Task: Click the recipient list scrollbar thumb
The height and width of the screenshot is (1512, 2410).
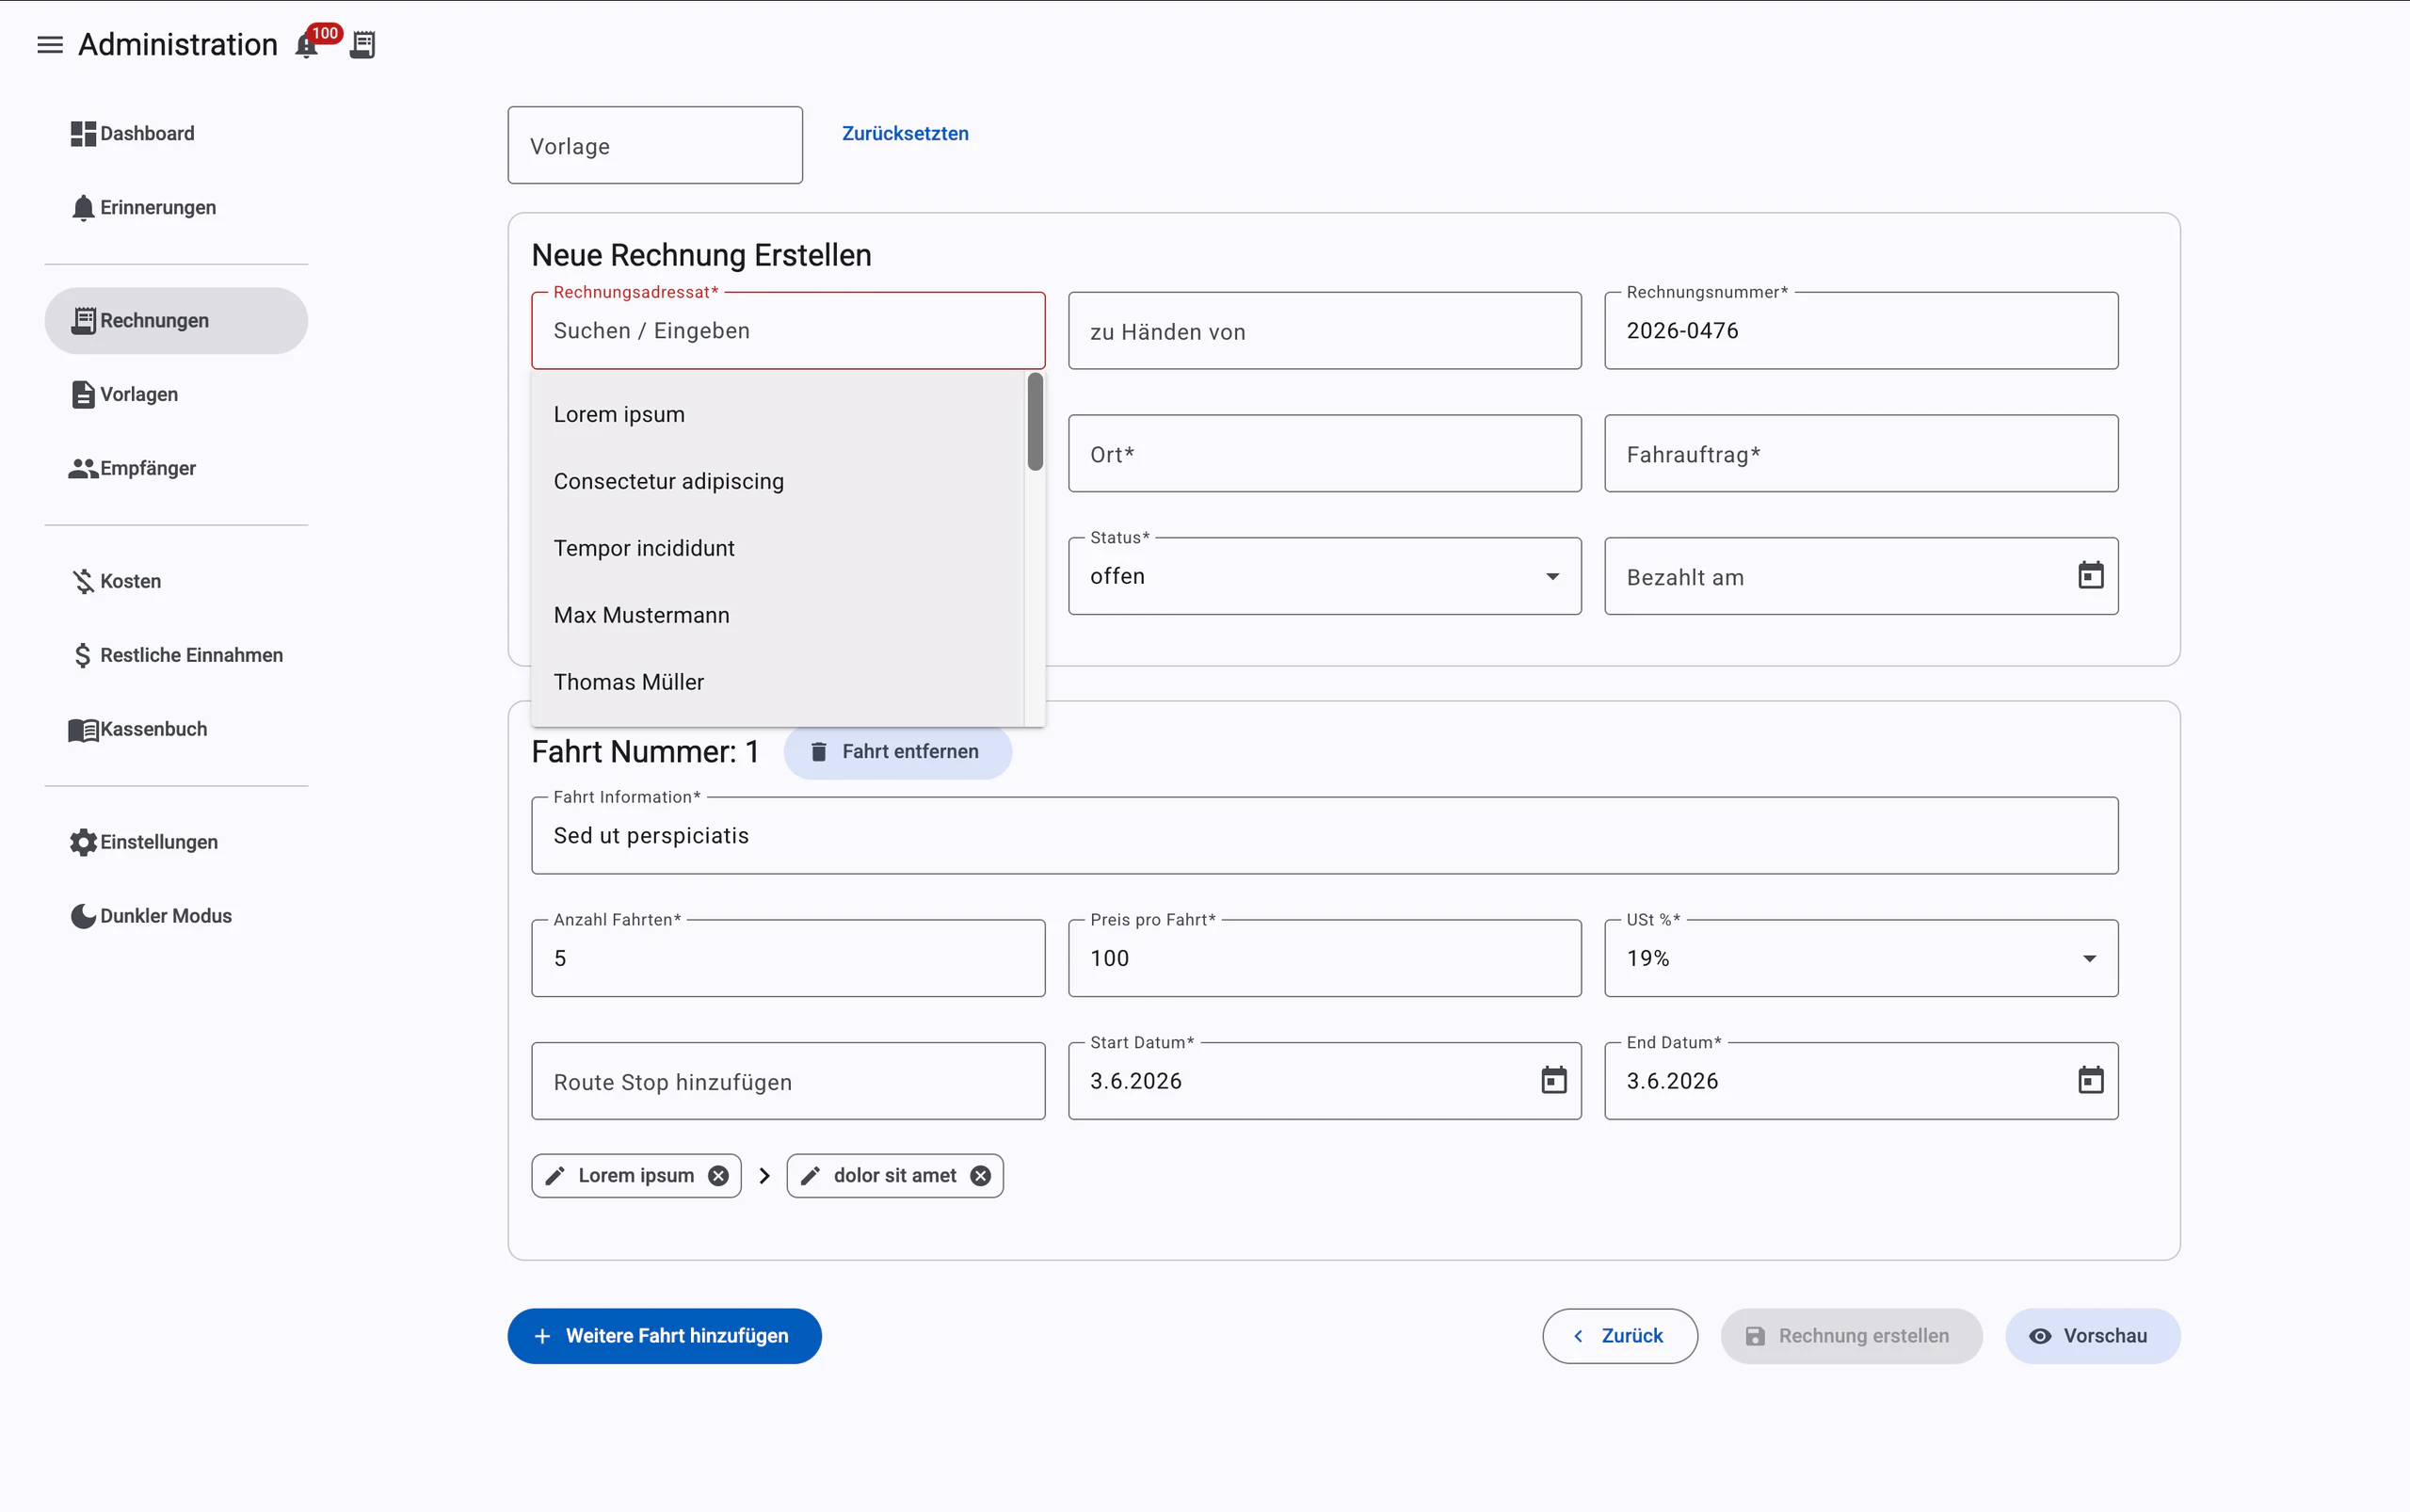Action: click(x=1035, y=422)
